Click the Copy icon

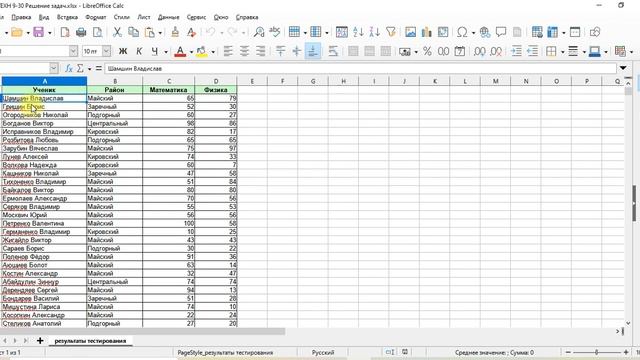(133, 32)
